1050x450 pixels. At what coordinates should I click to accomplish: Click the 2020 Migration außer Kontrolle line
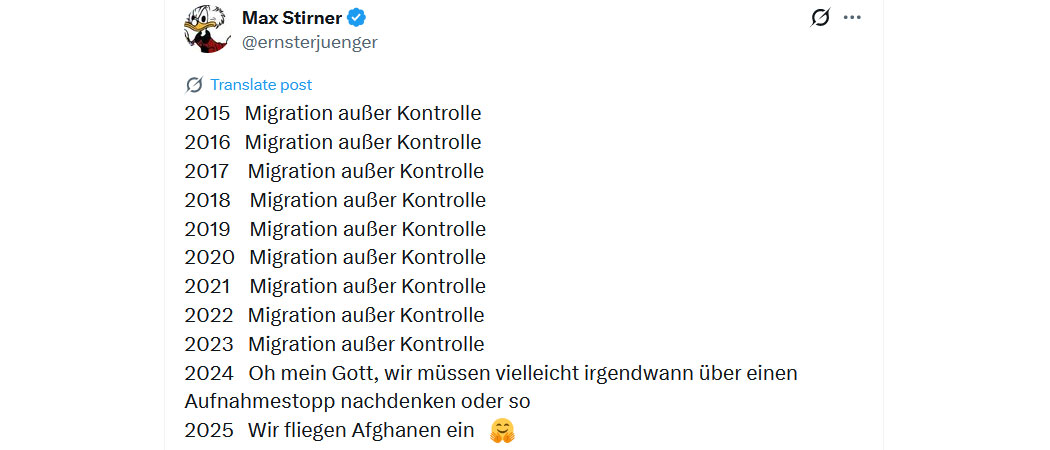point(335,257)
